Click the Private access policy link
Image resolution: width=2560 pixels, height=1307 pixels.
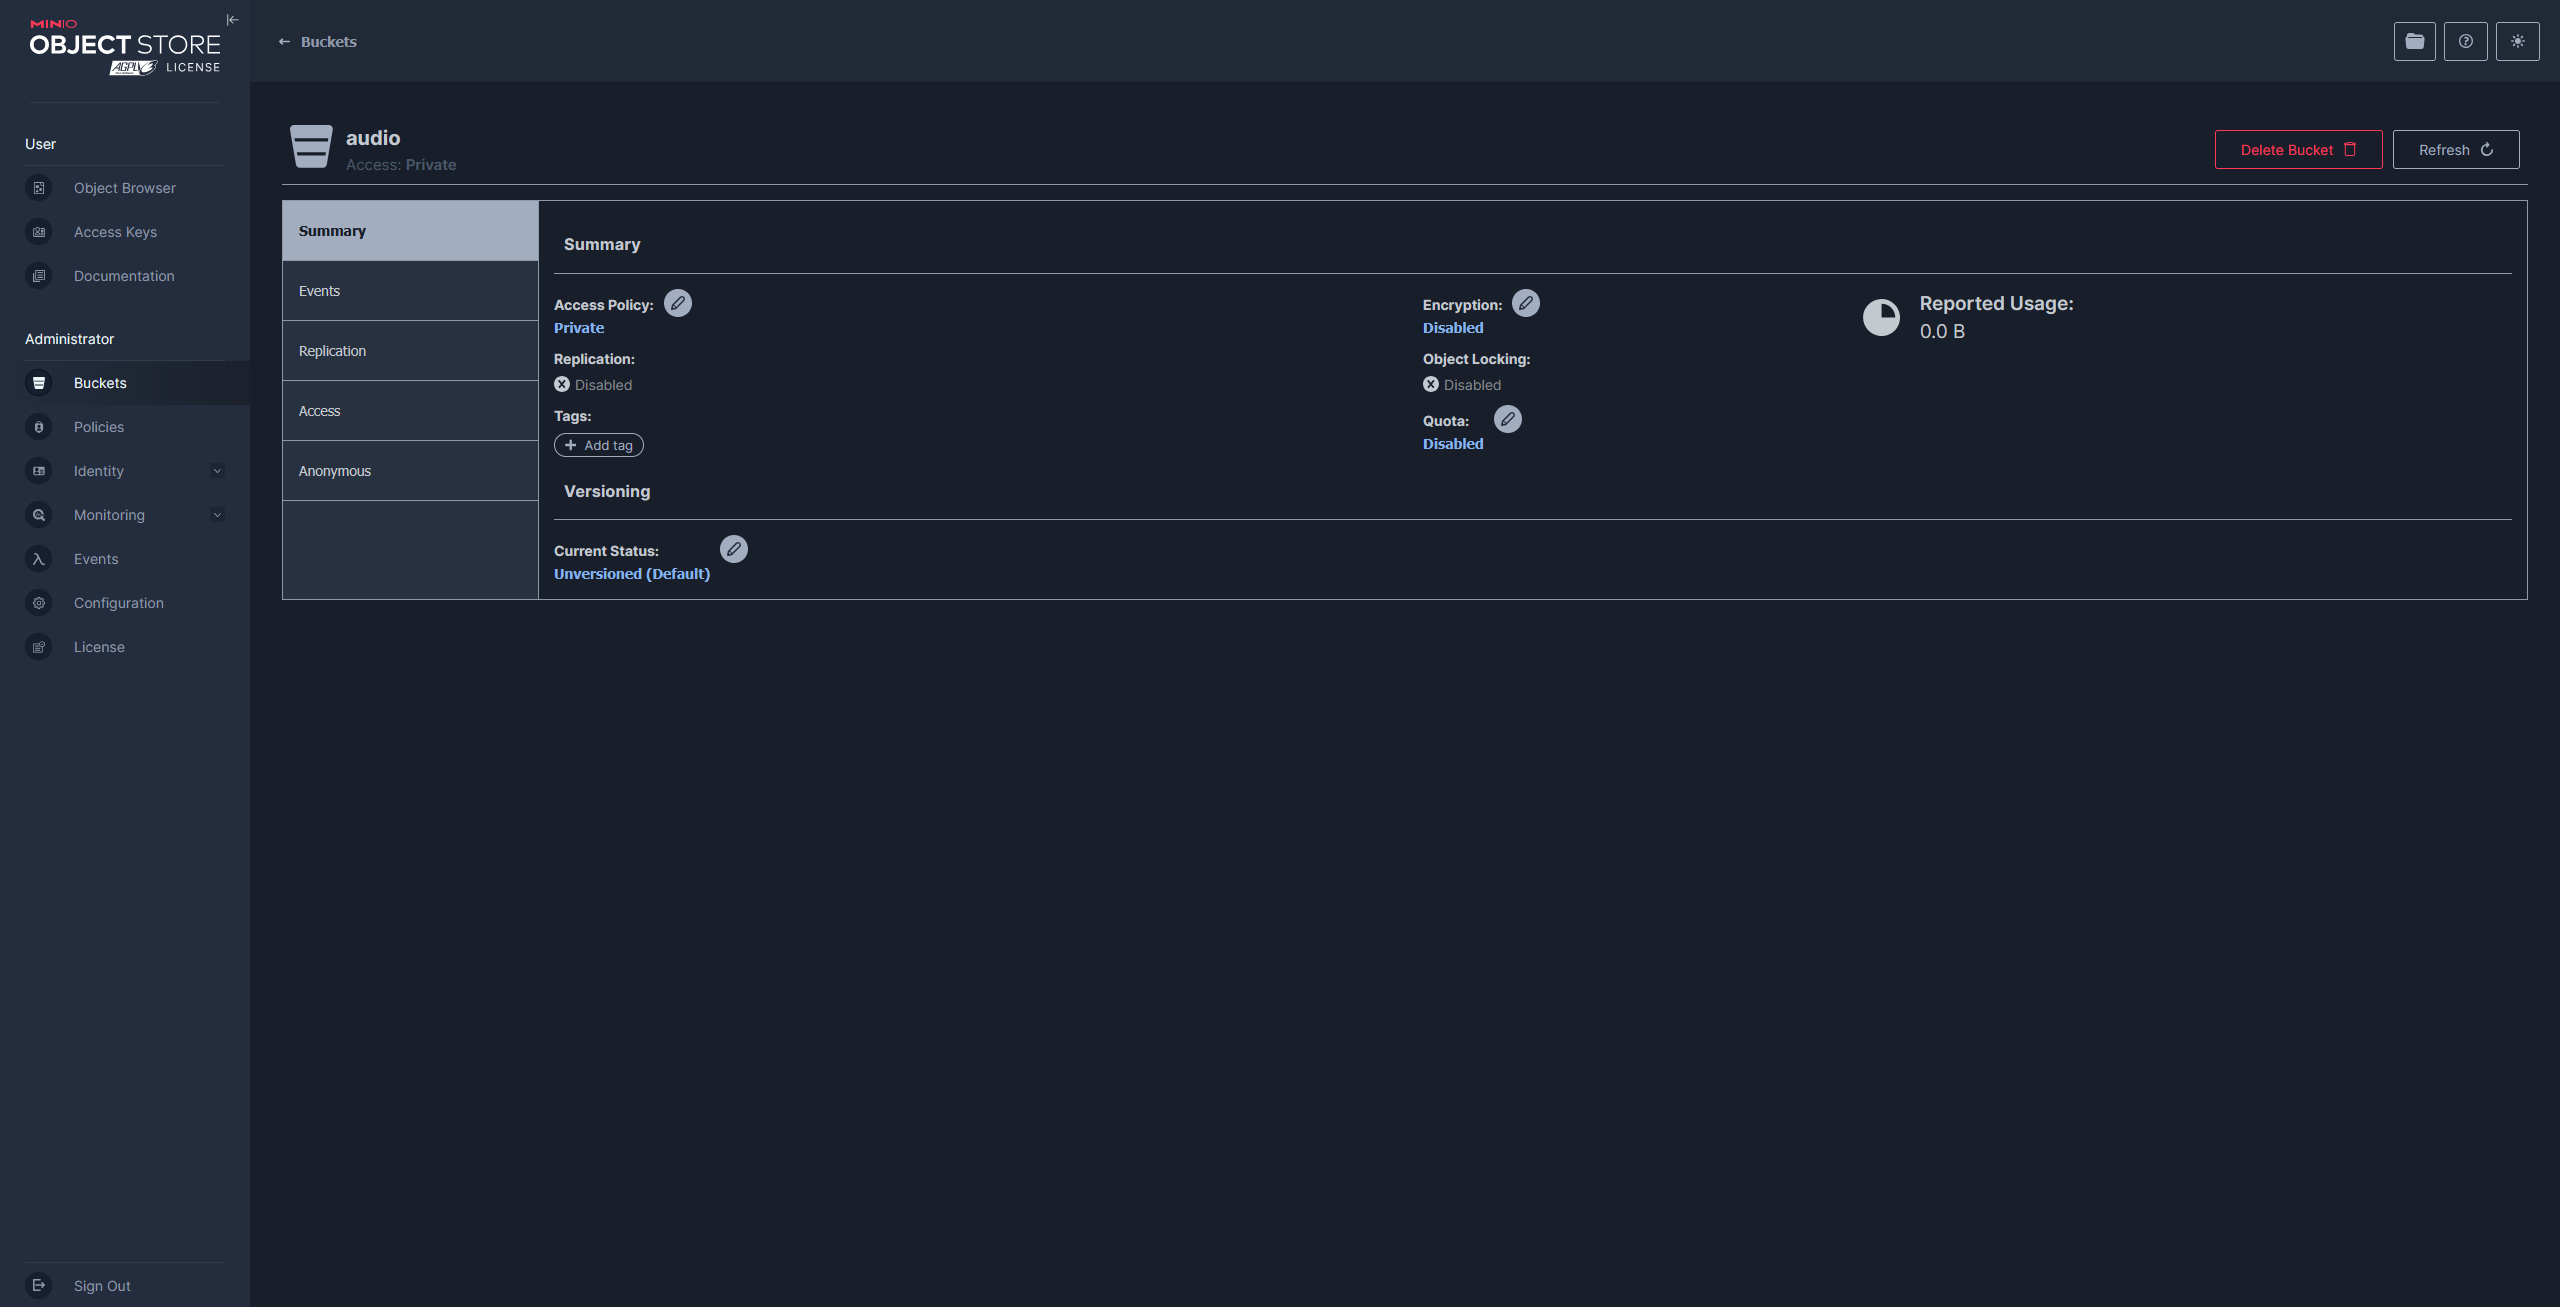click(579, 328)
